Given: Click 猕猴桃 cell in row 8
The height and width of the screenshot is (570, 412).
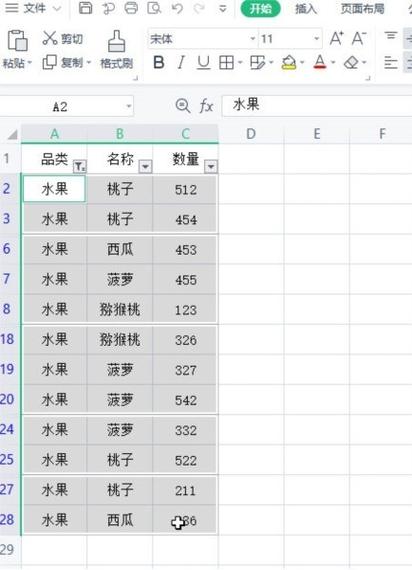Looking at the screenshot, I should pyautogui.click(x=120, y=310).
